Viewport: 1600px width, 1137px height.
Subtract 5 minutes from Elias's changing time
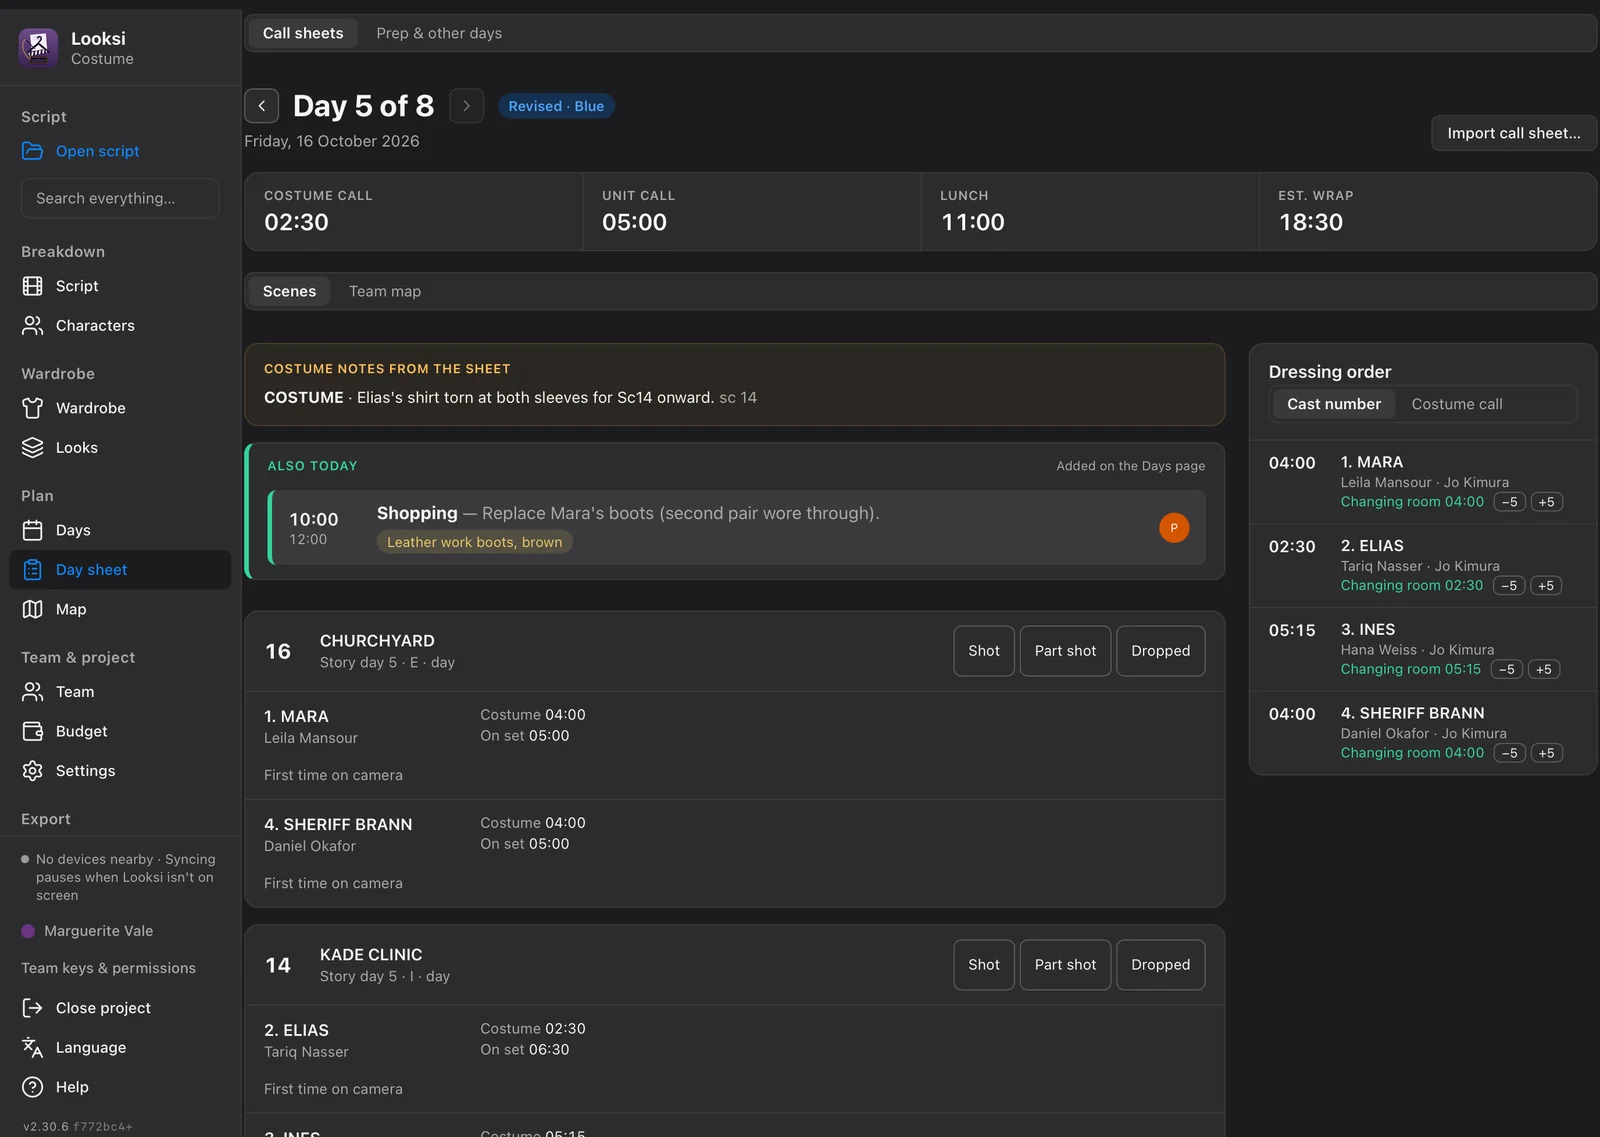(1509, 586)
